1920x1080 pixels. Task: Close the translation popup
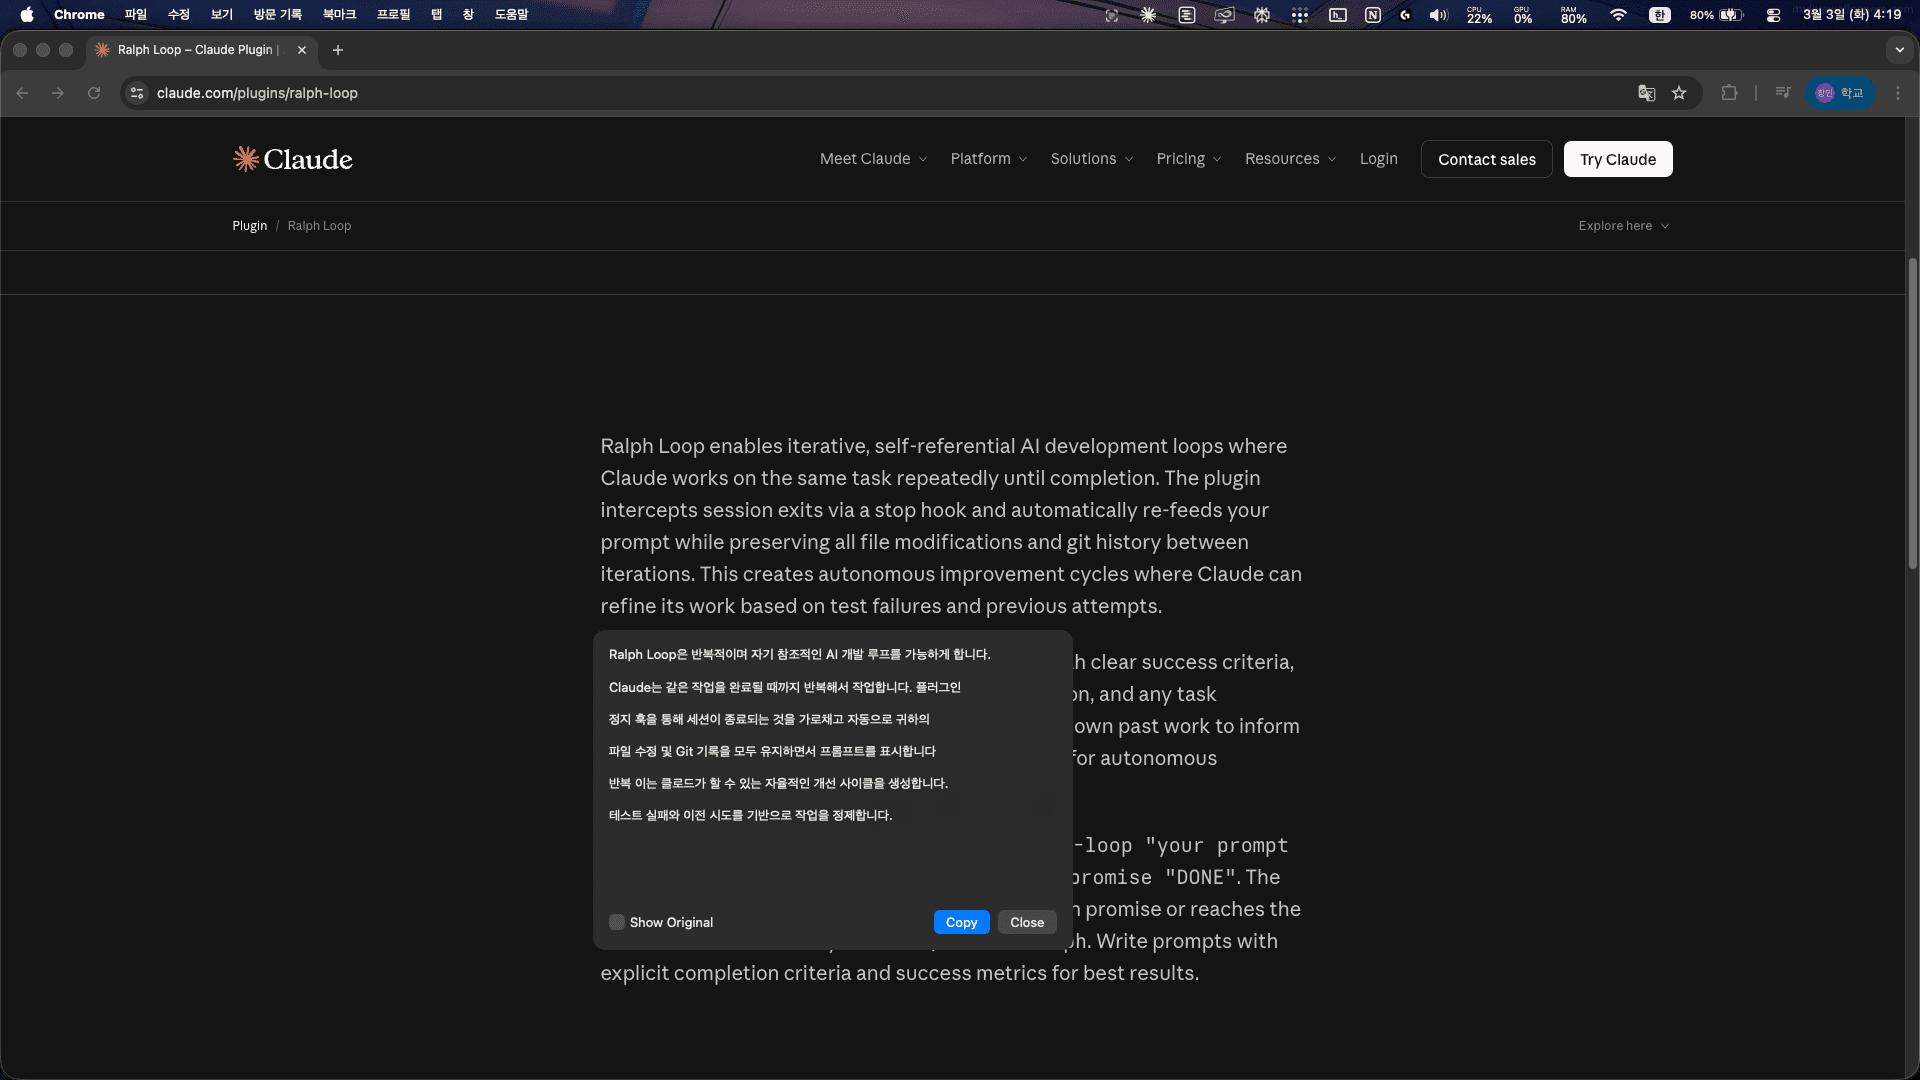click(x=1026, y=922)
